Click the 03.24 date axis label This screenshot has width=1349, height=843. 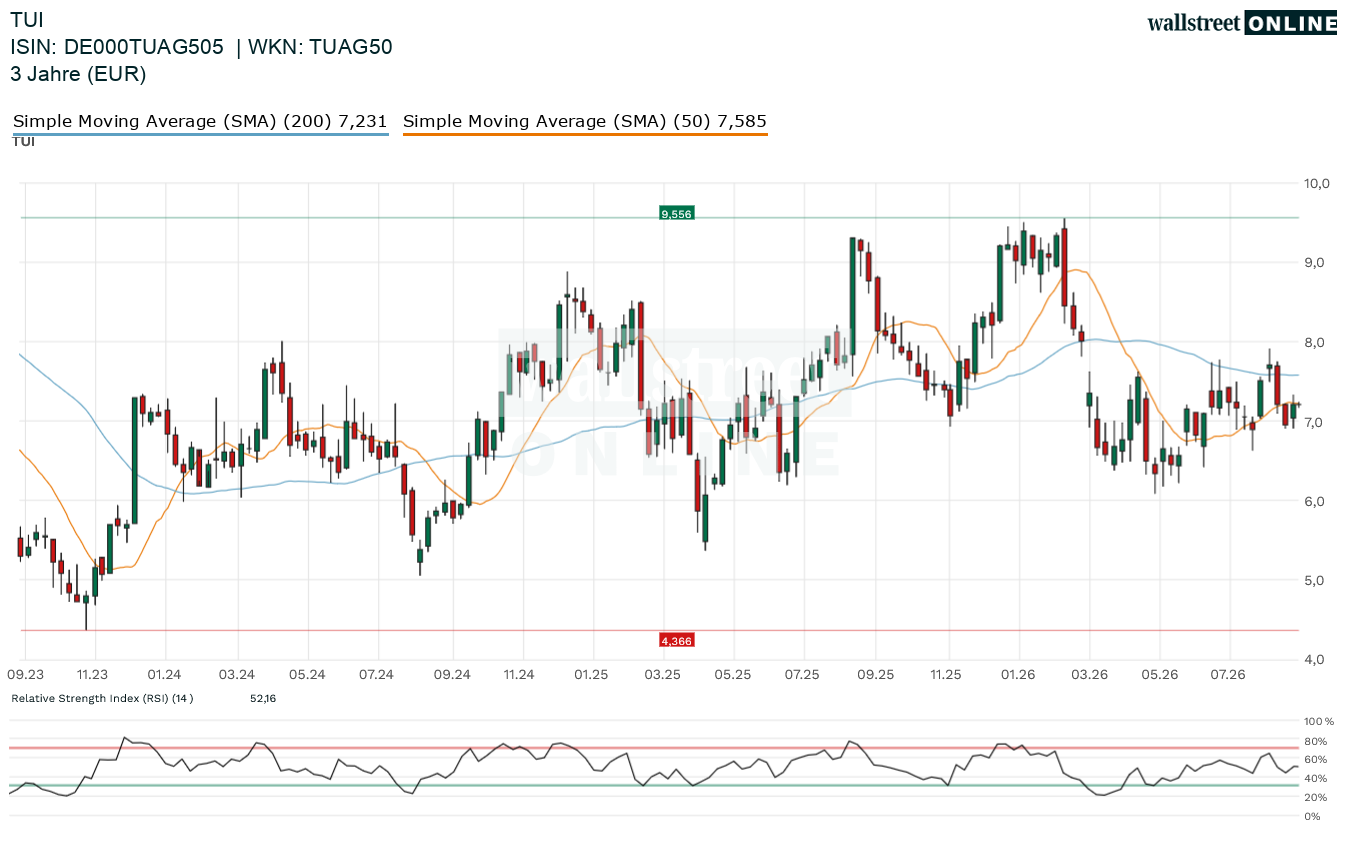point(237,675)
